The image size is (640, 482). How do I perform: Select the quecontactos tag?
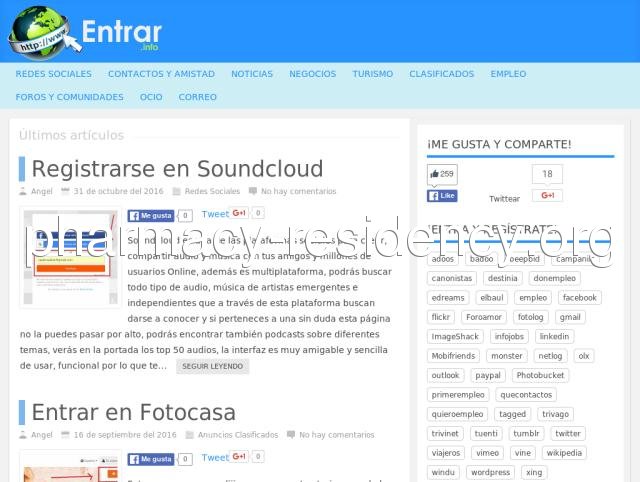click(526, 395)
